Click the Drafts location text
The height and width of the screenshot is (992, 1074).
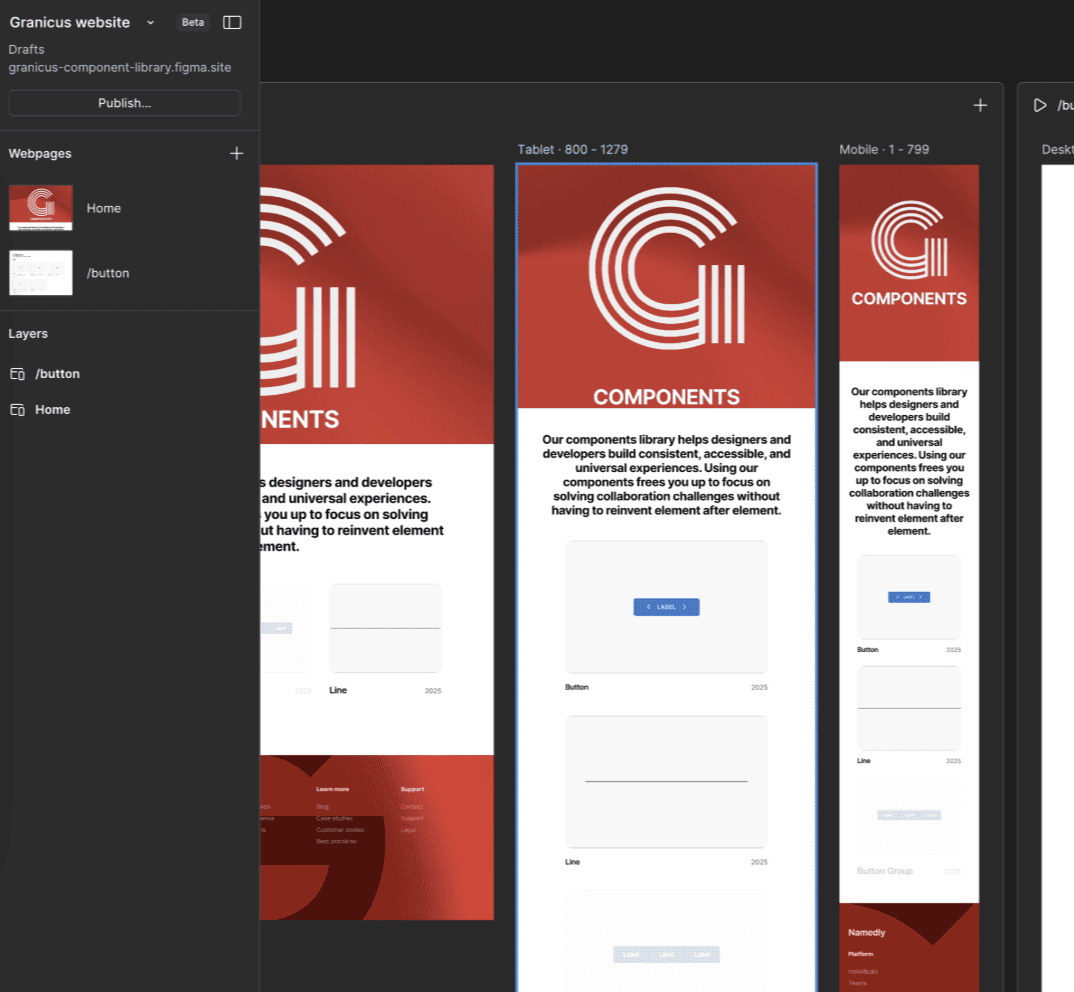26,49
